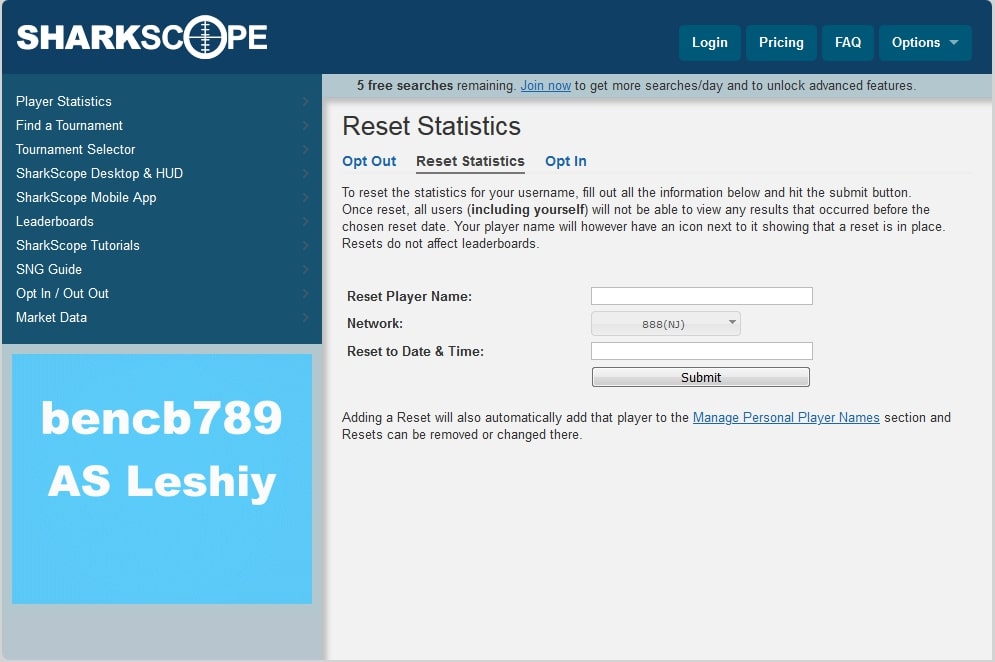995x662 pixels.
Task: Open the FAQ page
Action: pyautogui.click(x=848, y=43)
